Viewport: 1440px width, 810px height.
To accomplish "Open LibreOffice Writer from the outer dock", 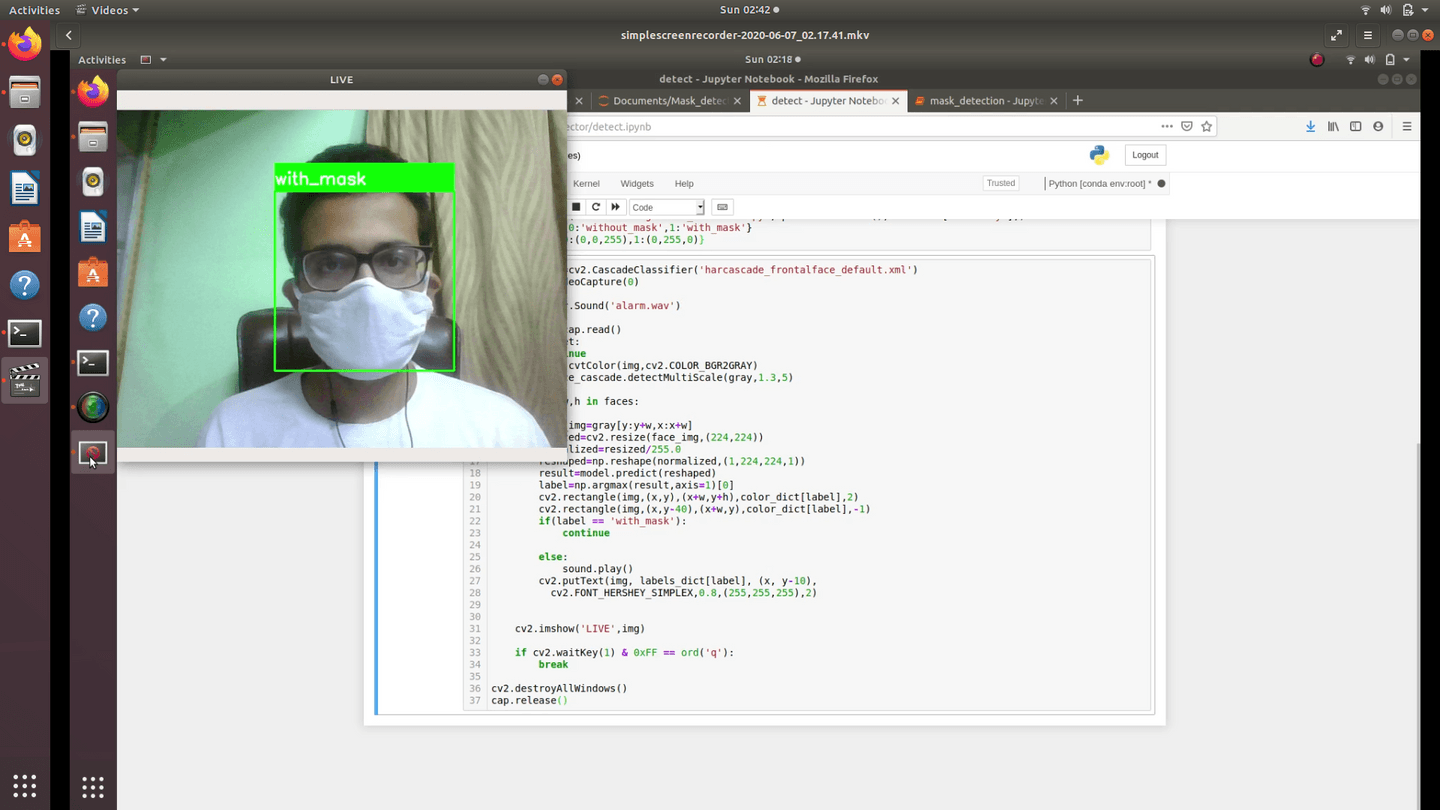I will pos(25,188).
